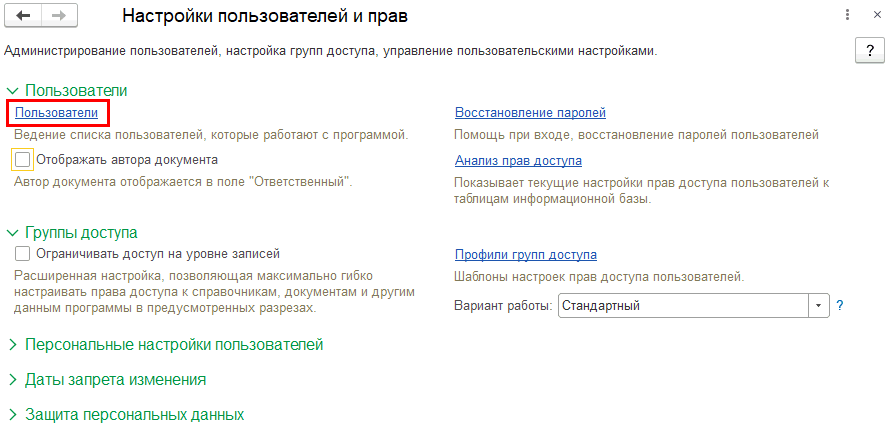Open Профили групп доступа link

click(x=526, y=255)
